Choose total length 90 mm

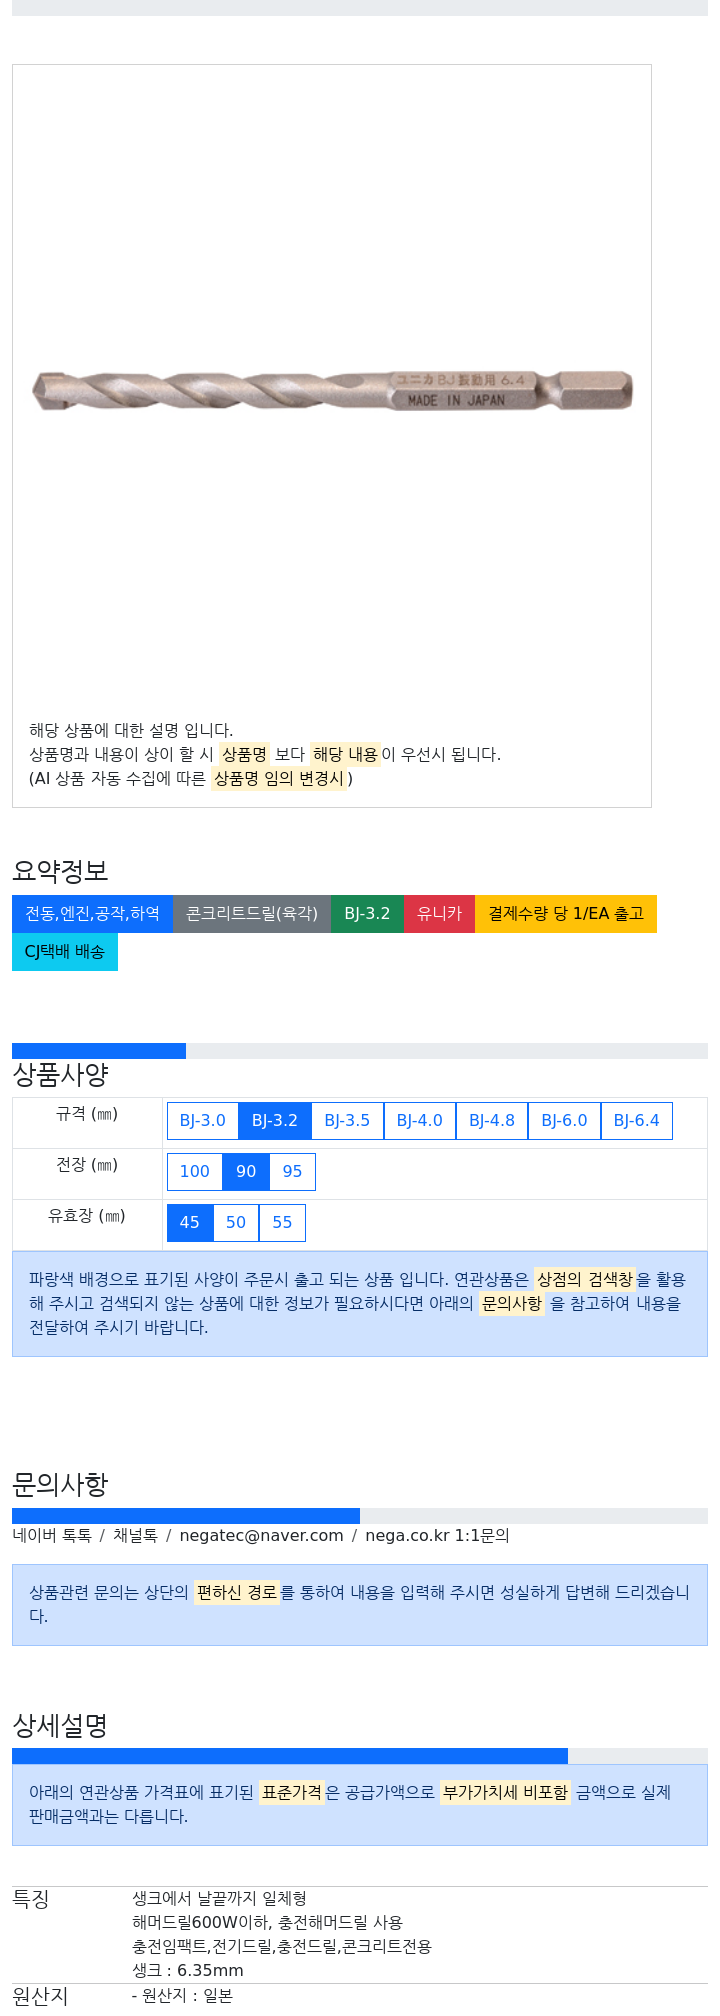point(246,1172)
